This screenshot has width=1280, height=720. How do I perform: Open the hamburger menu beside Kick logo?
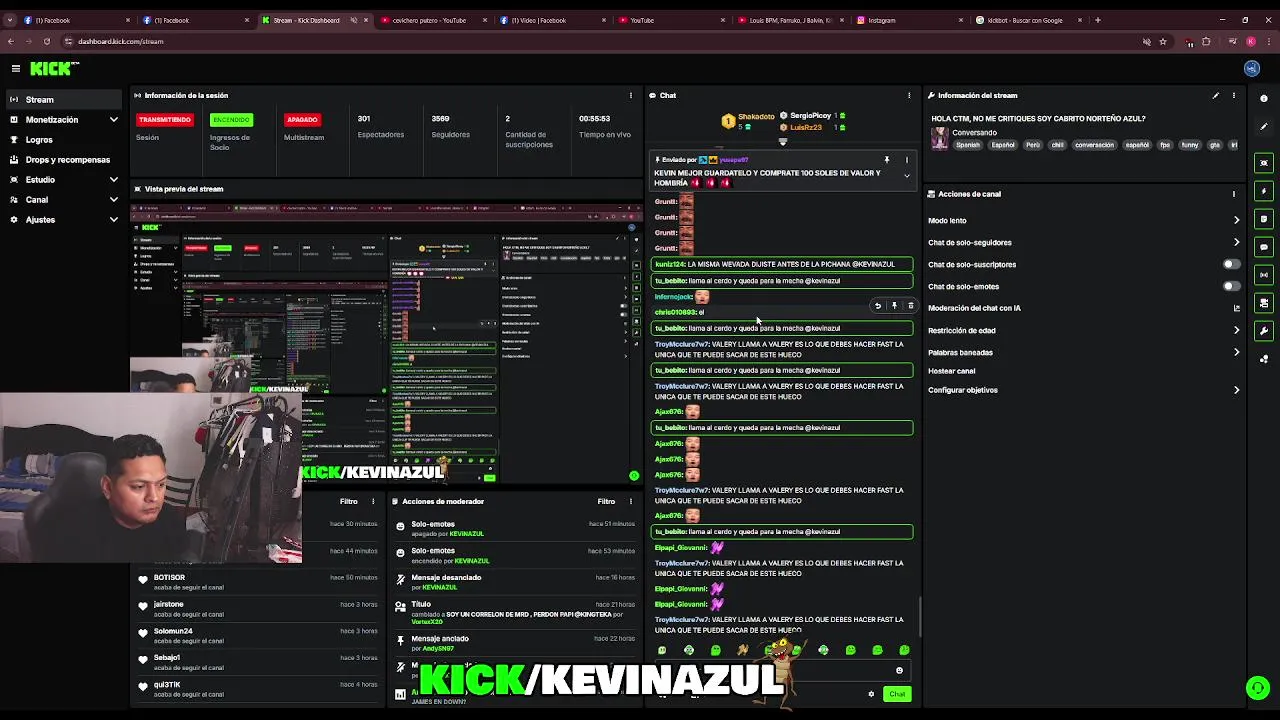pyautogui.click(x=16, y=68)
